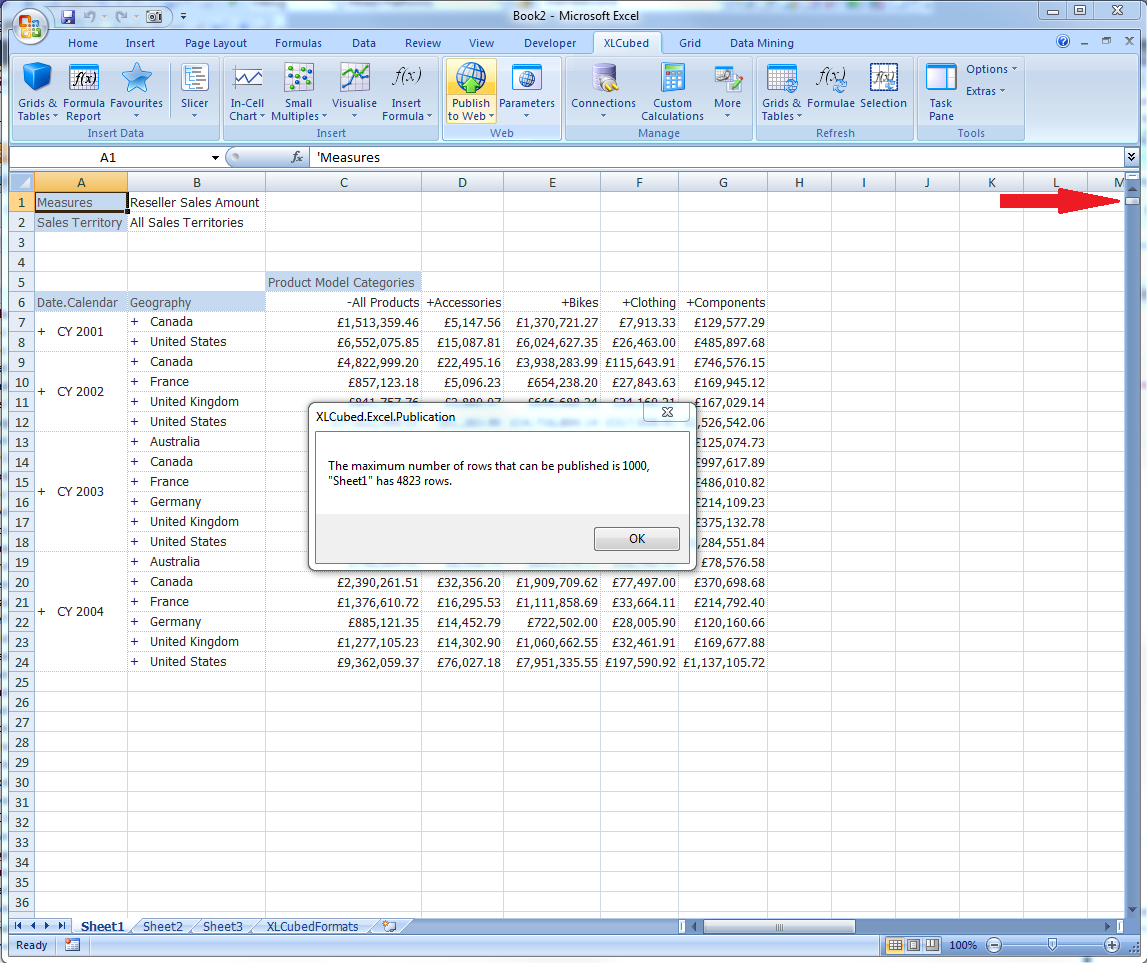Insert a Formula Report
The image size is (1147, 963).
coord(83,91)
